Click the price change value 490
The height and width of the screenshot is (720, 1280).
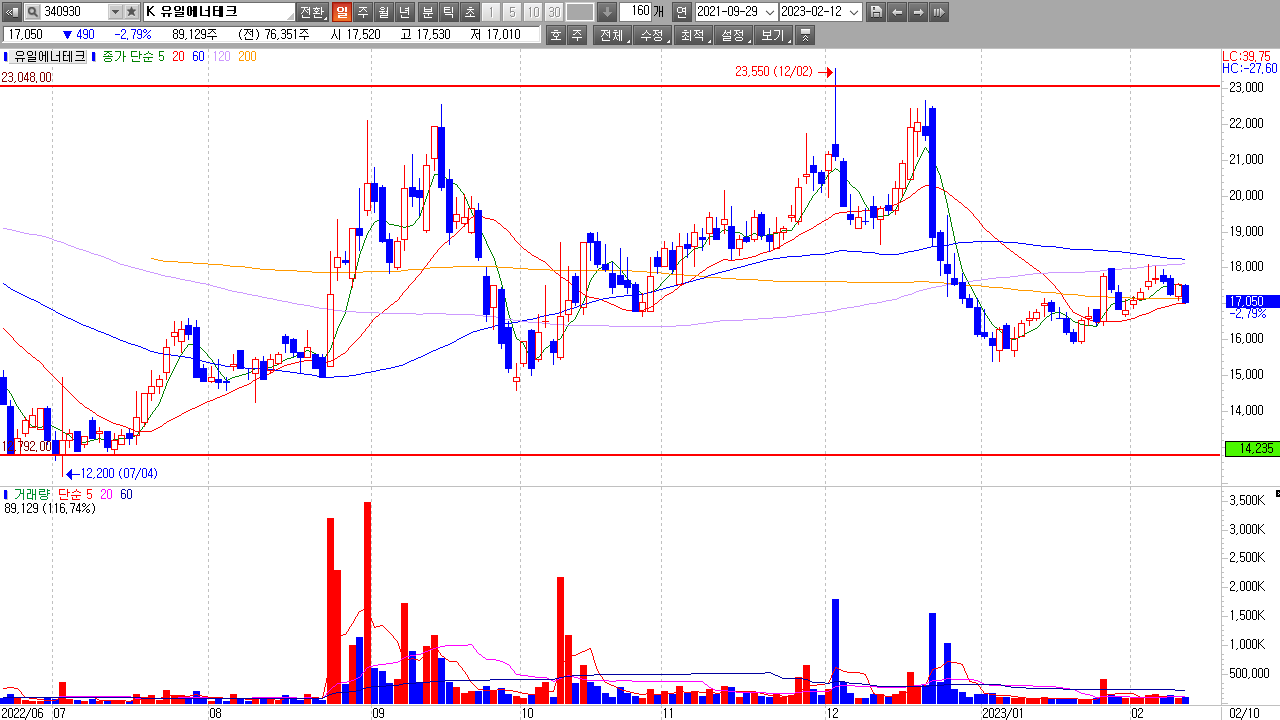click(85, 35)
